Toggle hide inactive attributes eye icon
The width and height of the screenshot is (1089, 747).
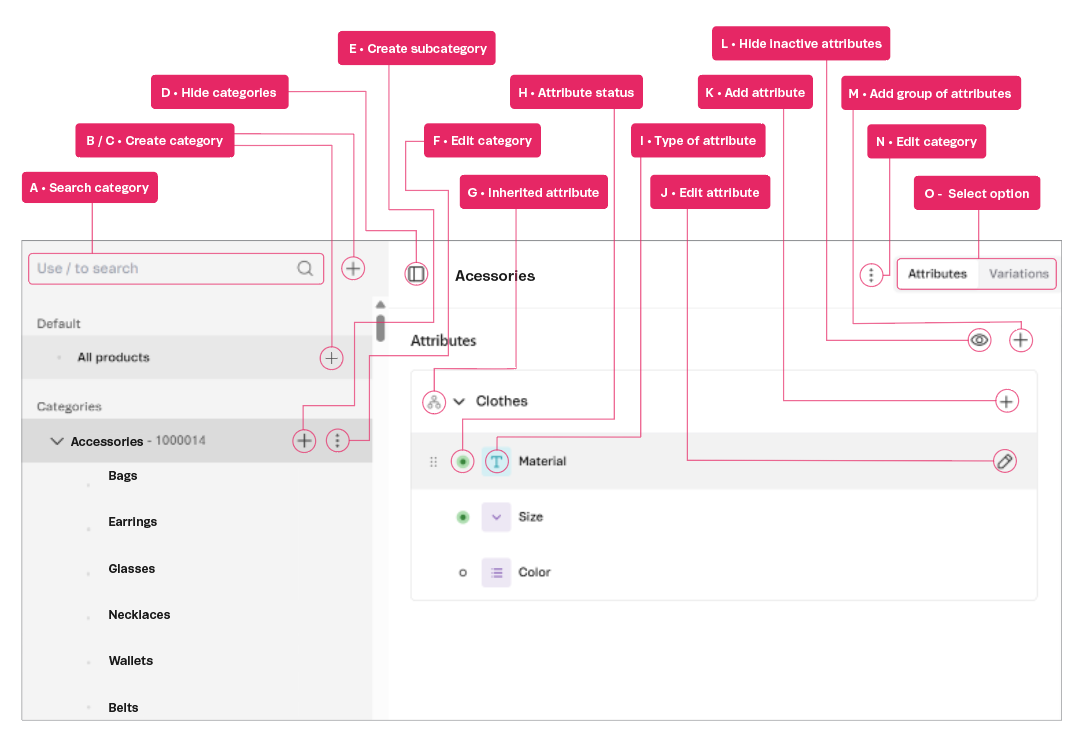tap(980, 340)
